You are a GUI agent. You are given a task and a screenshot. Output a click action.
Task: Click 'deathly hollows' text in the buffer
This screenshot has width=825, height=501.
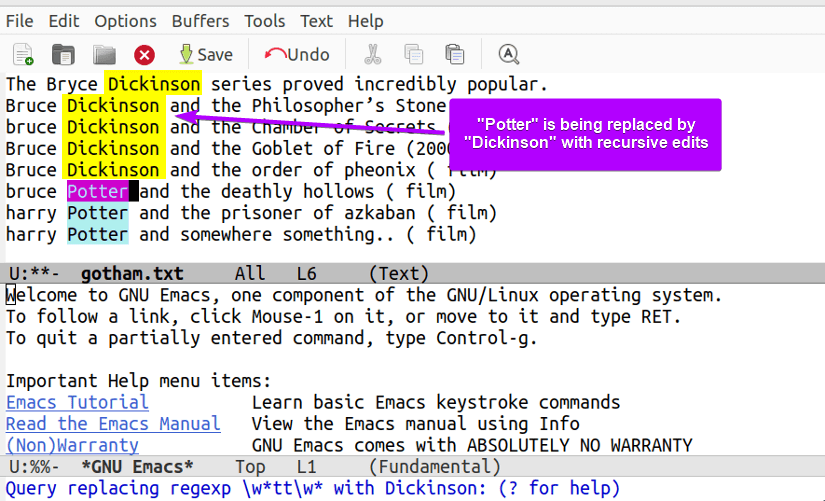pyautogui.click(x=297, y=192)
